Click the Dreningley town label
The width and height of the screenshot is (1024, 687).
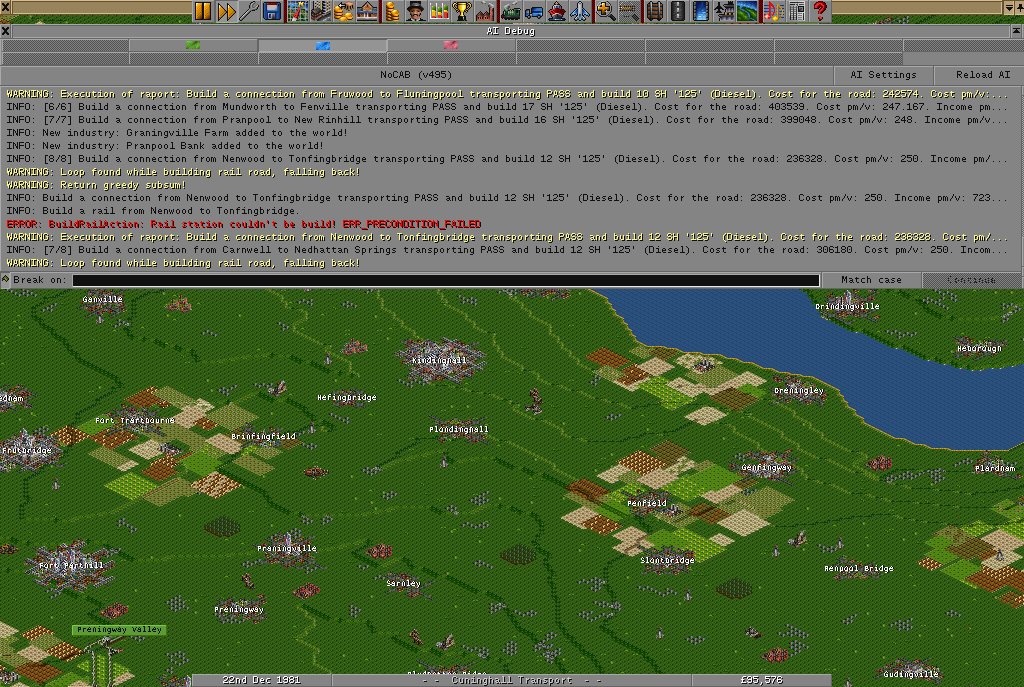pos(799,391)
